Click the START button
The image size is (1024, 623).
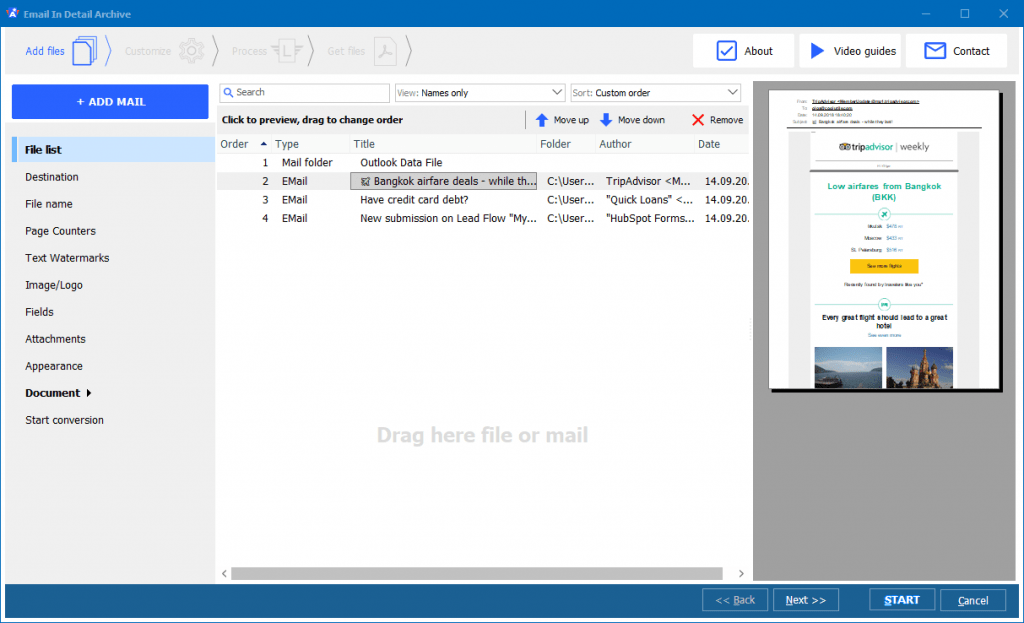point(901,599)
